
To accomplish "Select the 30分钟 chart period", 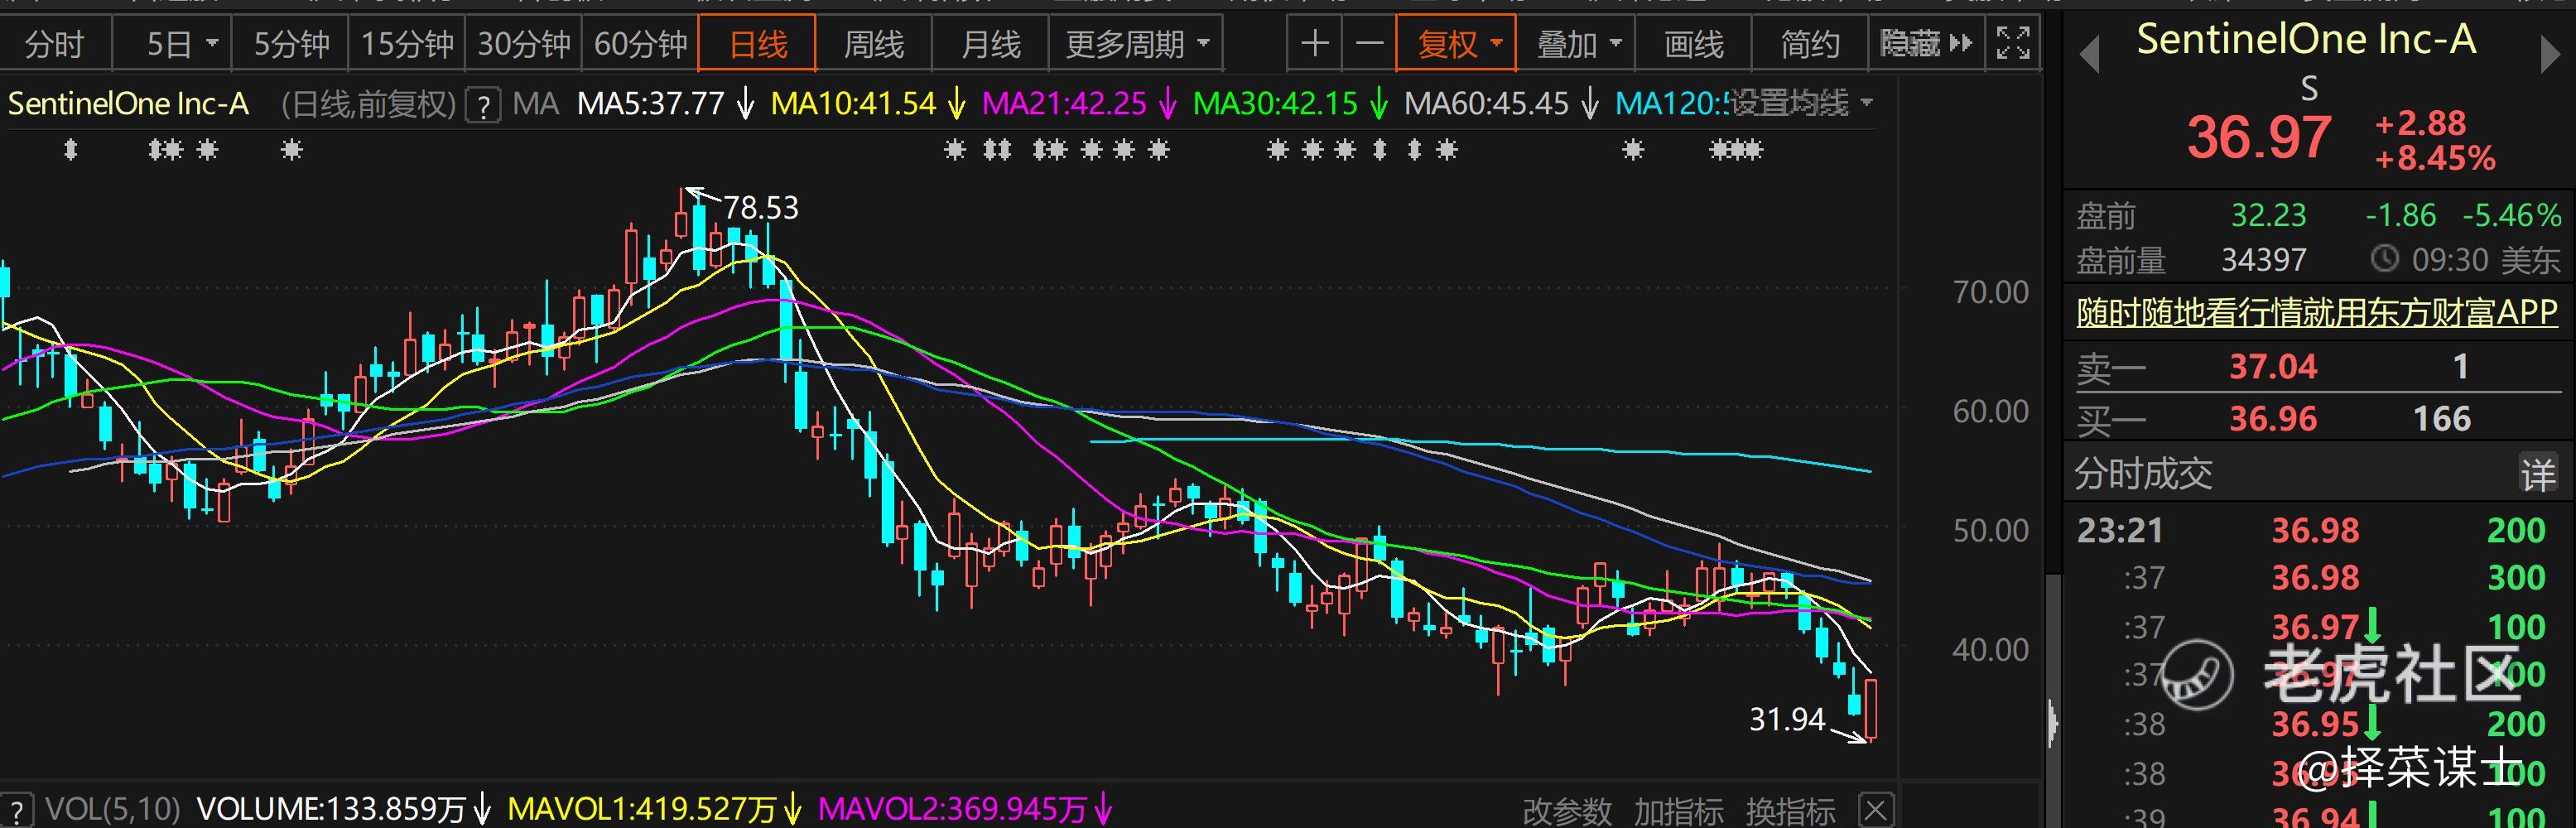I will 523,44.
